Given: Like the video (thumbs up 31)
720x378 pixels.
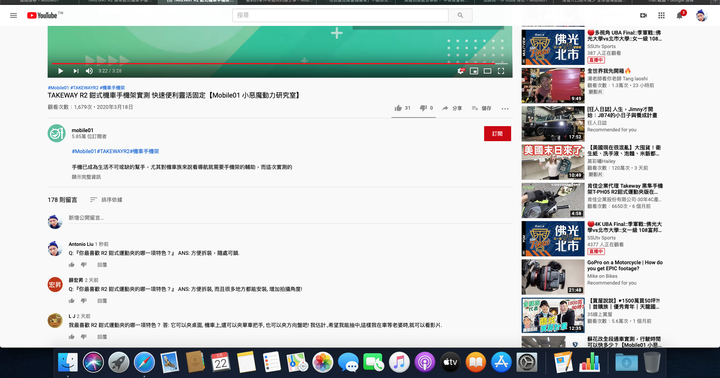Looking at the screenshot, I should pyautogui.click(x=402, y=108).
